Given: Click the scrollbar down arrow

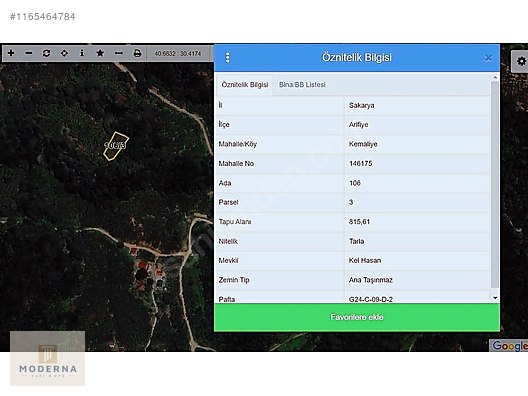Looking at the screenshot, I should (495, 298).
